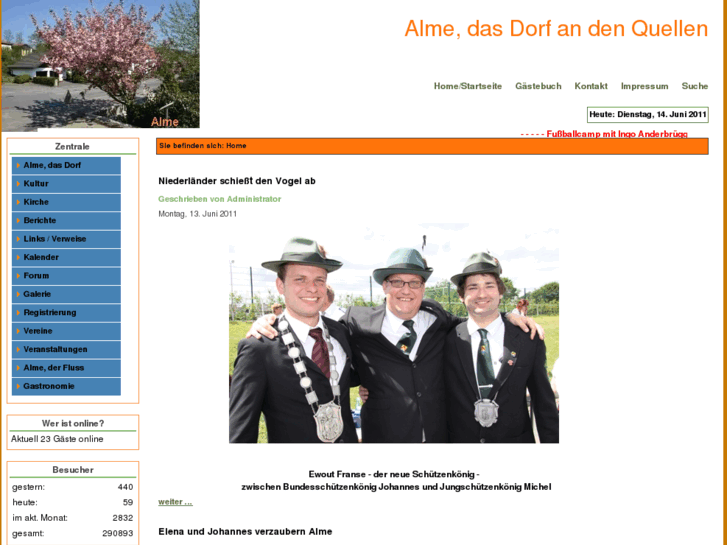Viewport: 727px width, 545px height.
Task: Click the 'gesamt: 290893' visitor total
Action: (73, 533)
